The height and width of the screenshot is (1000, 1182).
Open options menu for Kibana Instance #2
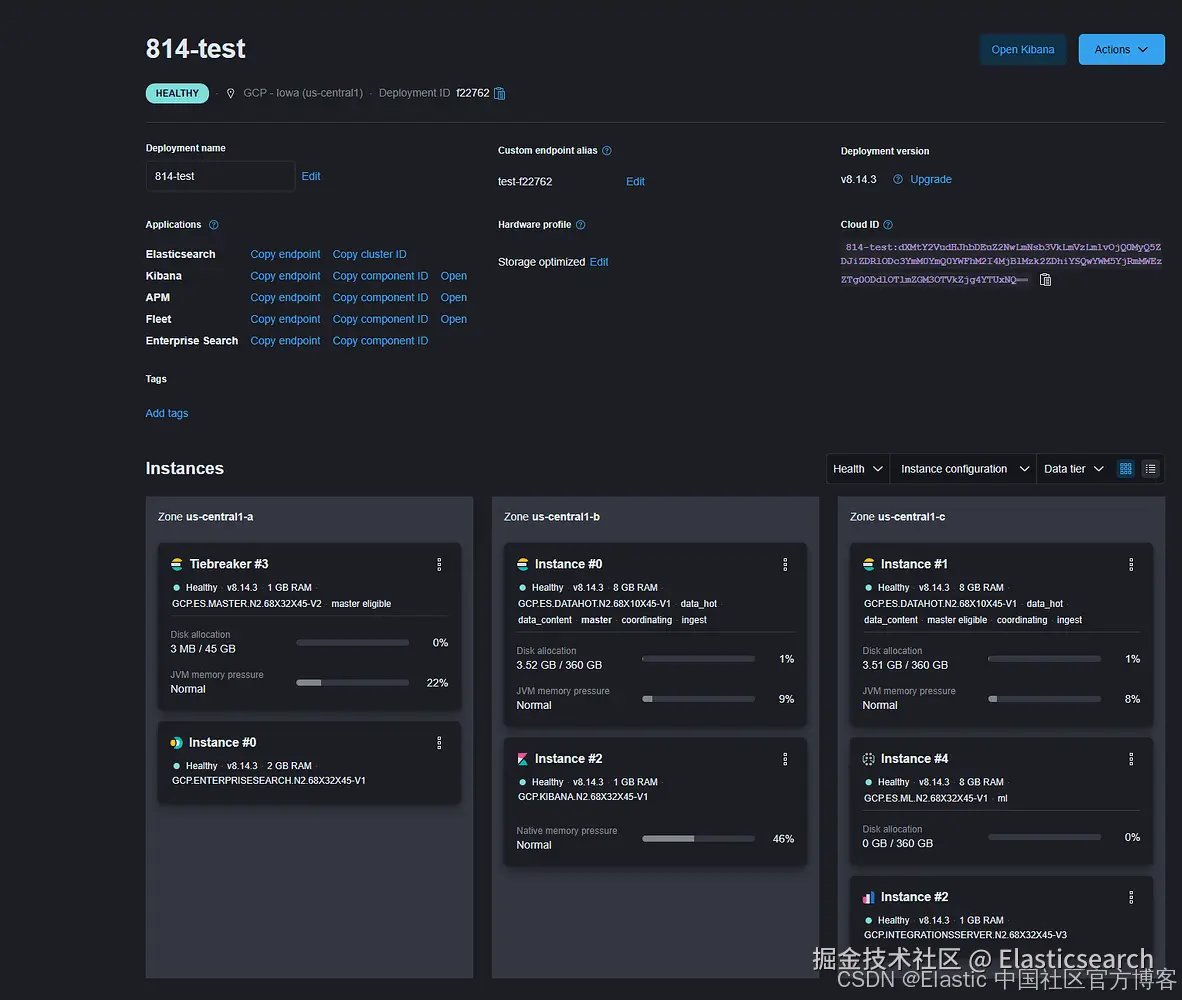click(x=785, y=759)
